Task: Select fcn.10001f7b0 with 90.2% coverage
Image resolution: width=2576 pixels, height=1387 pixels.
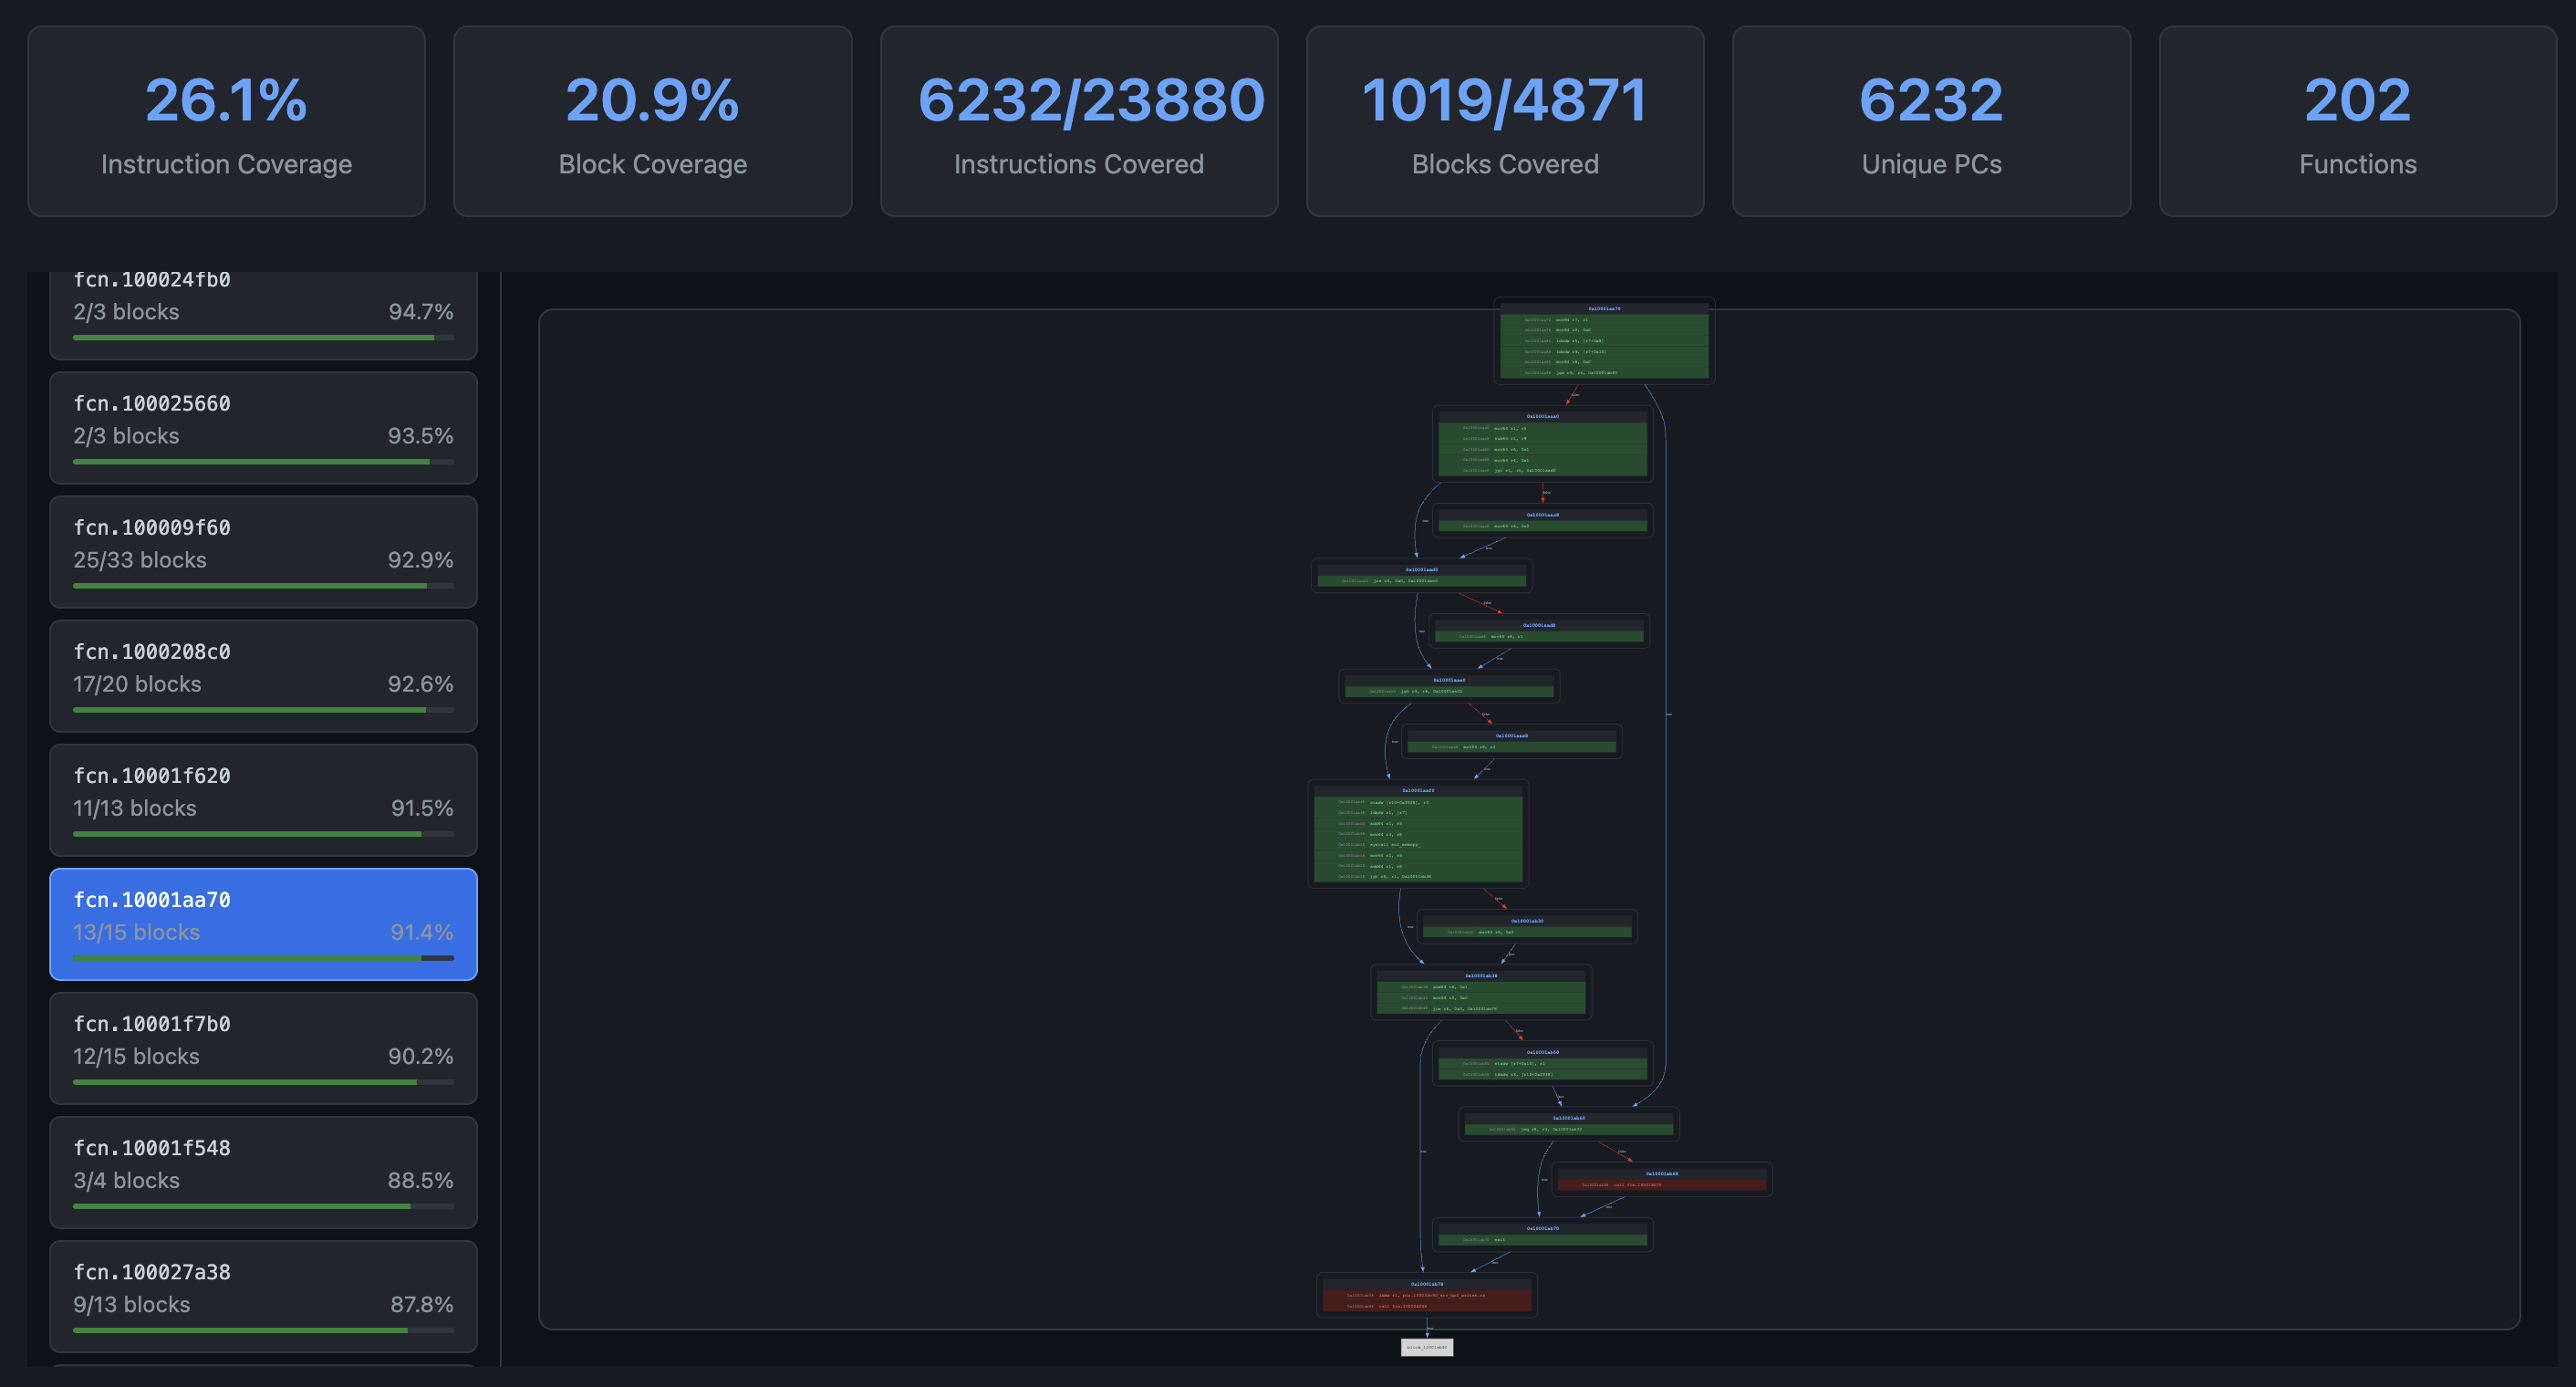Action: (263, 1048)
